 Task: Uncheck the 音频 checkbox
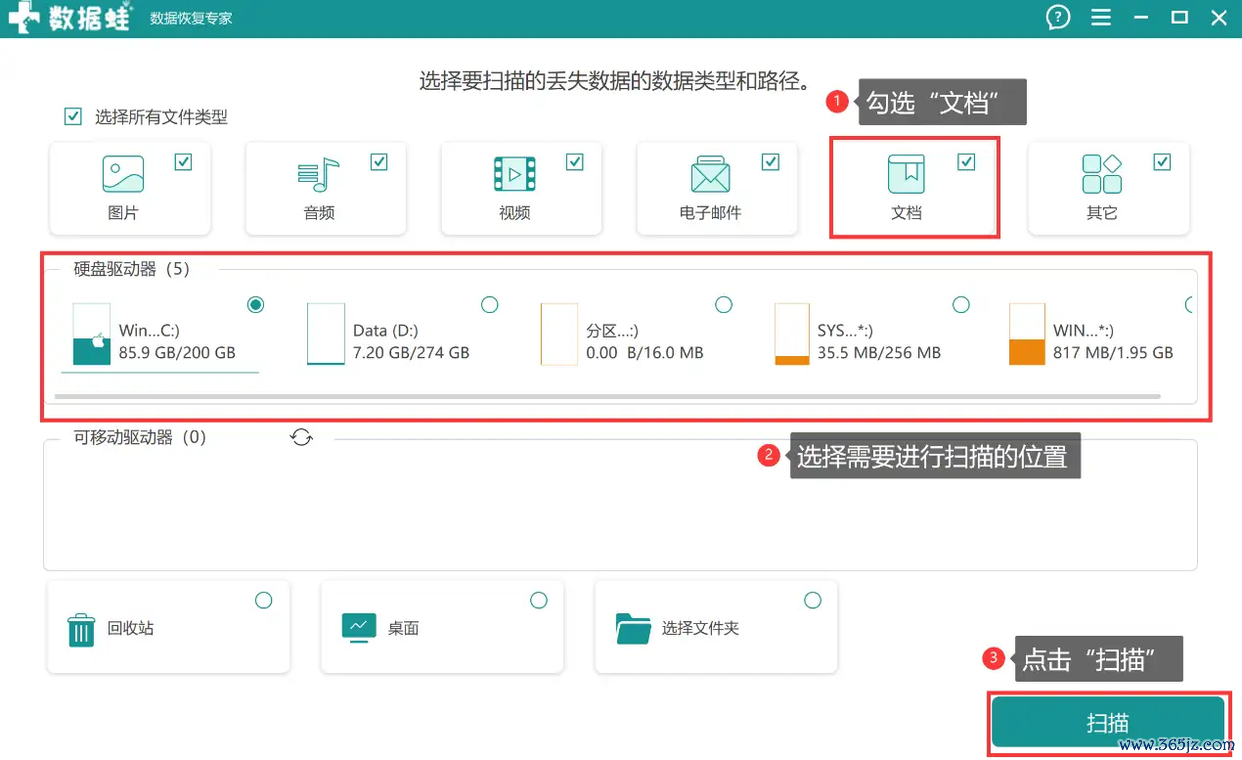(x=379, y=161)
